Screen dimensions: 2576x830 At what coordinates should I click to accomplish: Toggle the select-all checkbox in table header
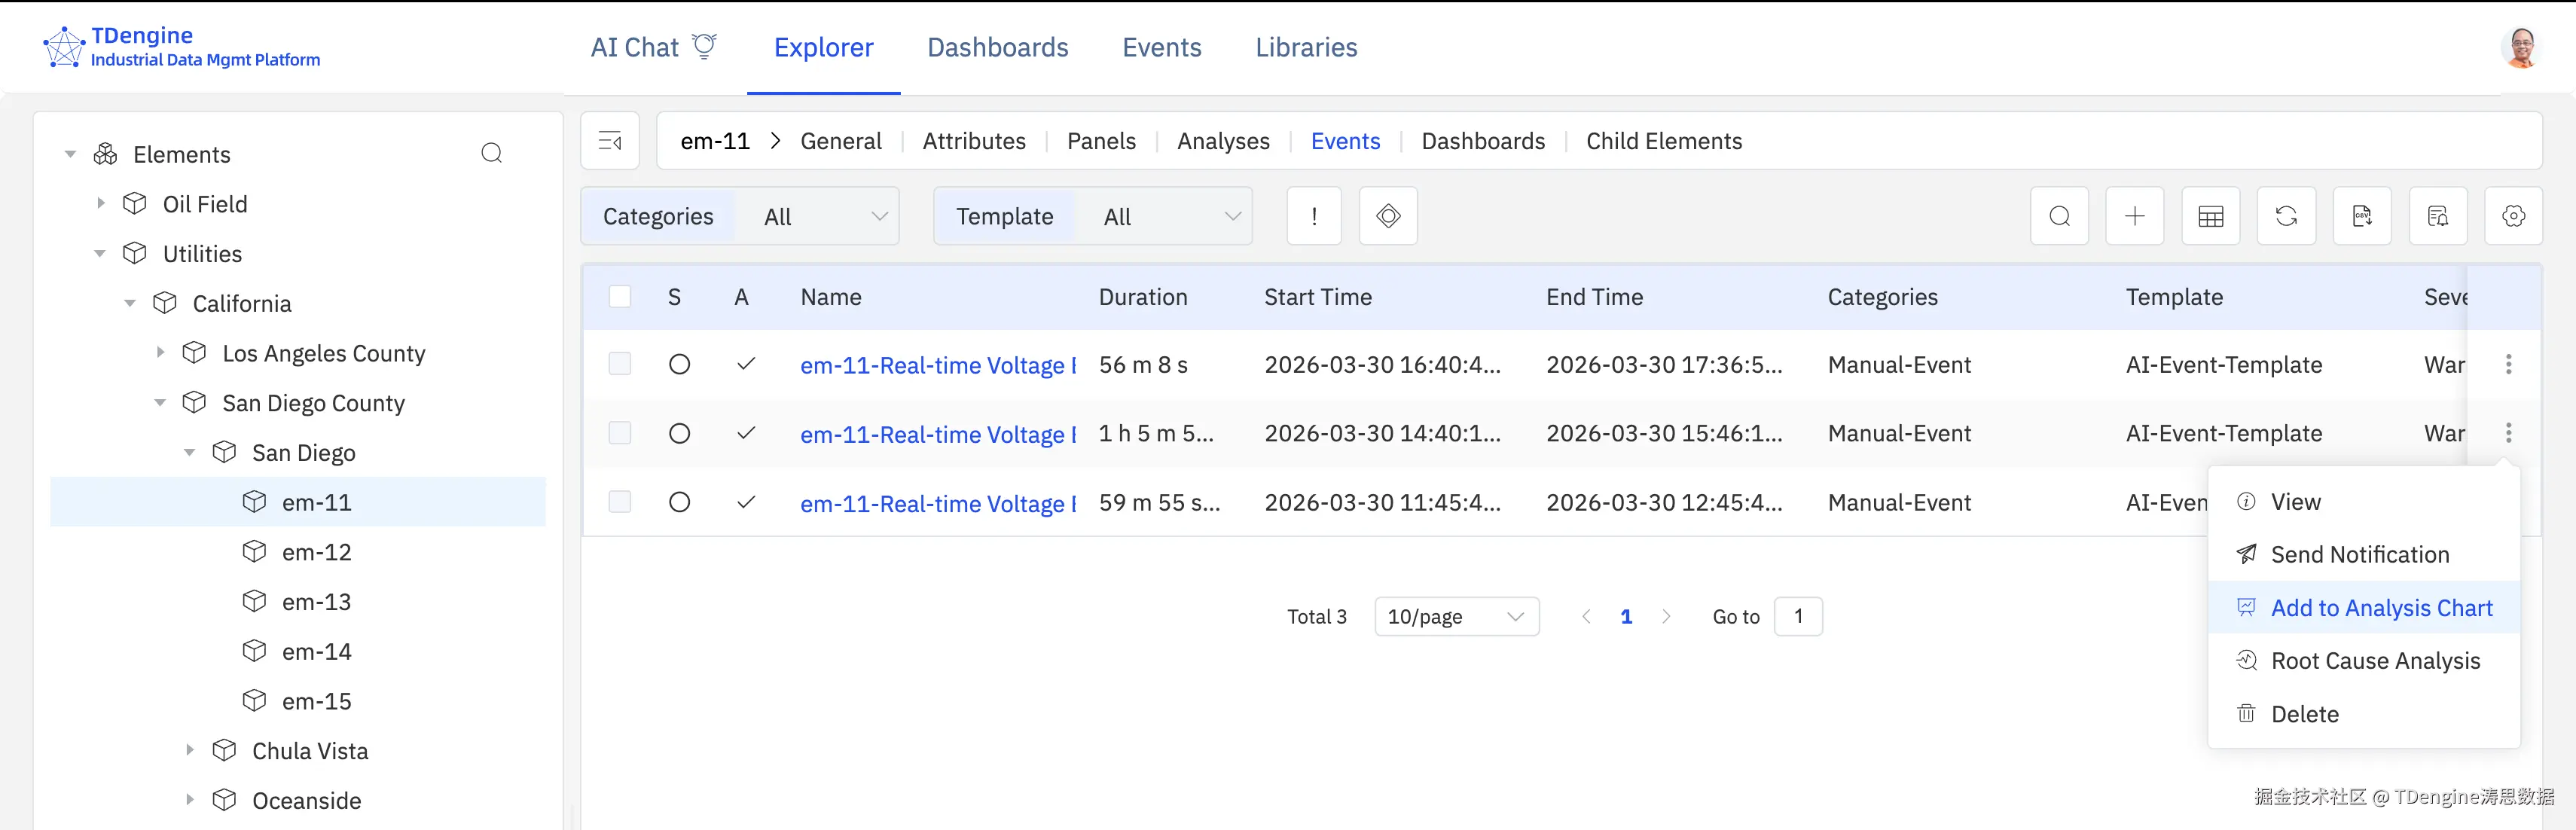[620, 296]
